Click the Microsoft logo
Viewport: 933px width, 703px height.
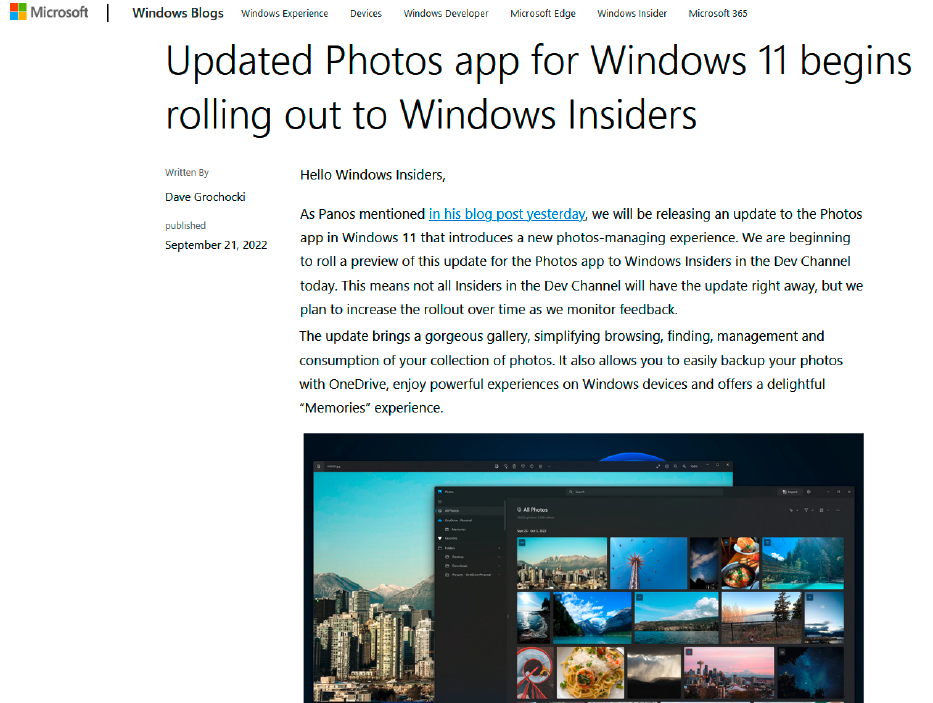coord(49,12)
